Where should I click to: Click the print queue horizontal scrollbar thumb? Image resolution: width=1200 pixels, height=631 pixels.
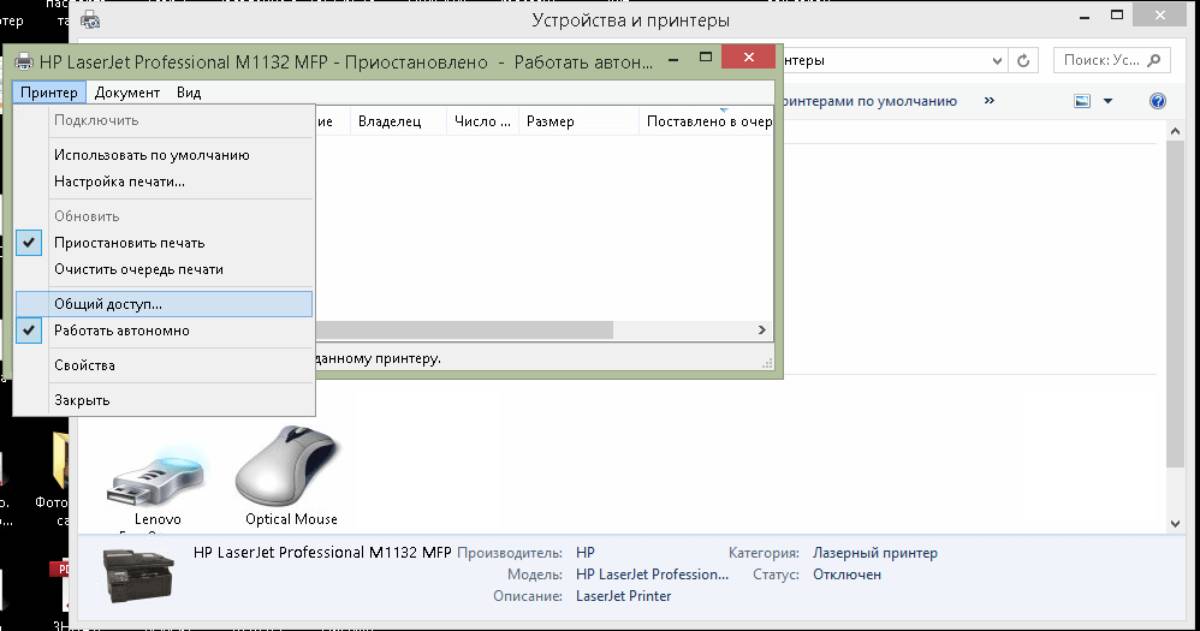click(464, 330)
